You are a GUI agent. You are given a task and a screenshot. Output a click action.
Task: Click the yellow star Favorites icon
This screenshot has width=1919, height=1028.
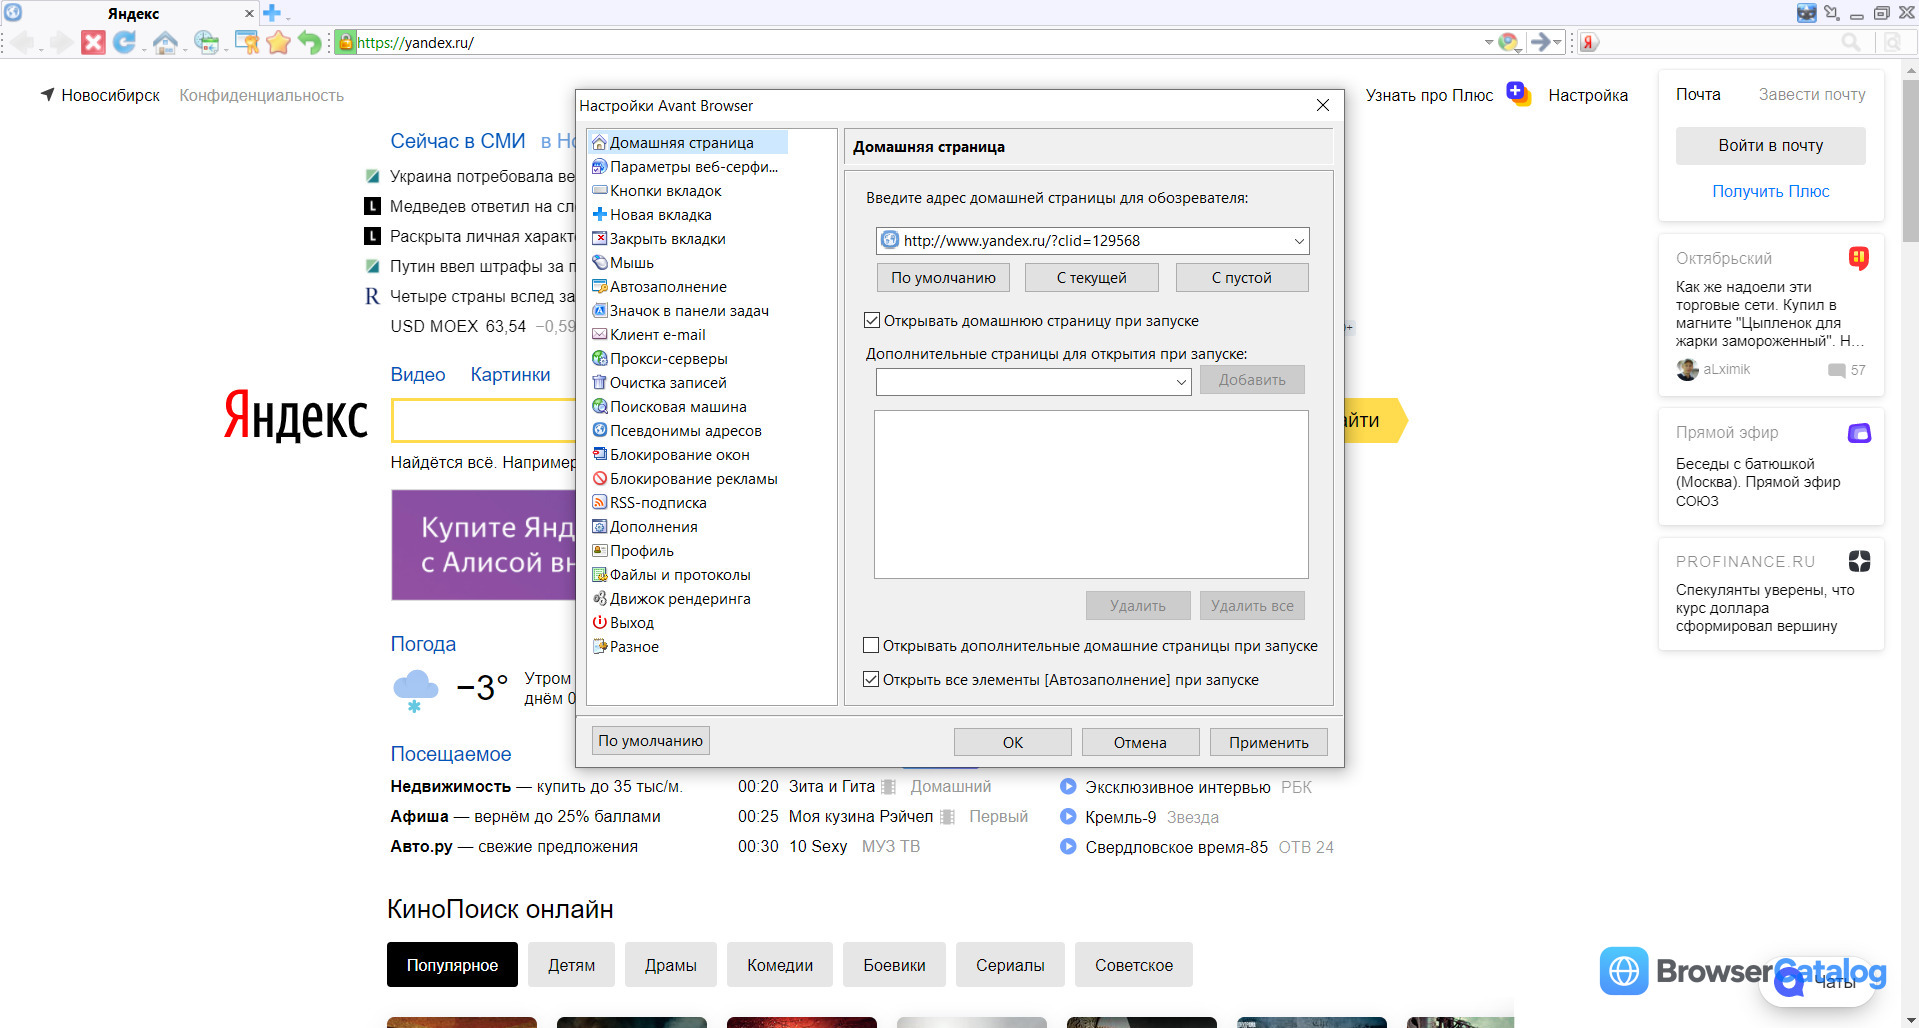point(278,42)
